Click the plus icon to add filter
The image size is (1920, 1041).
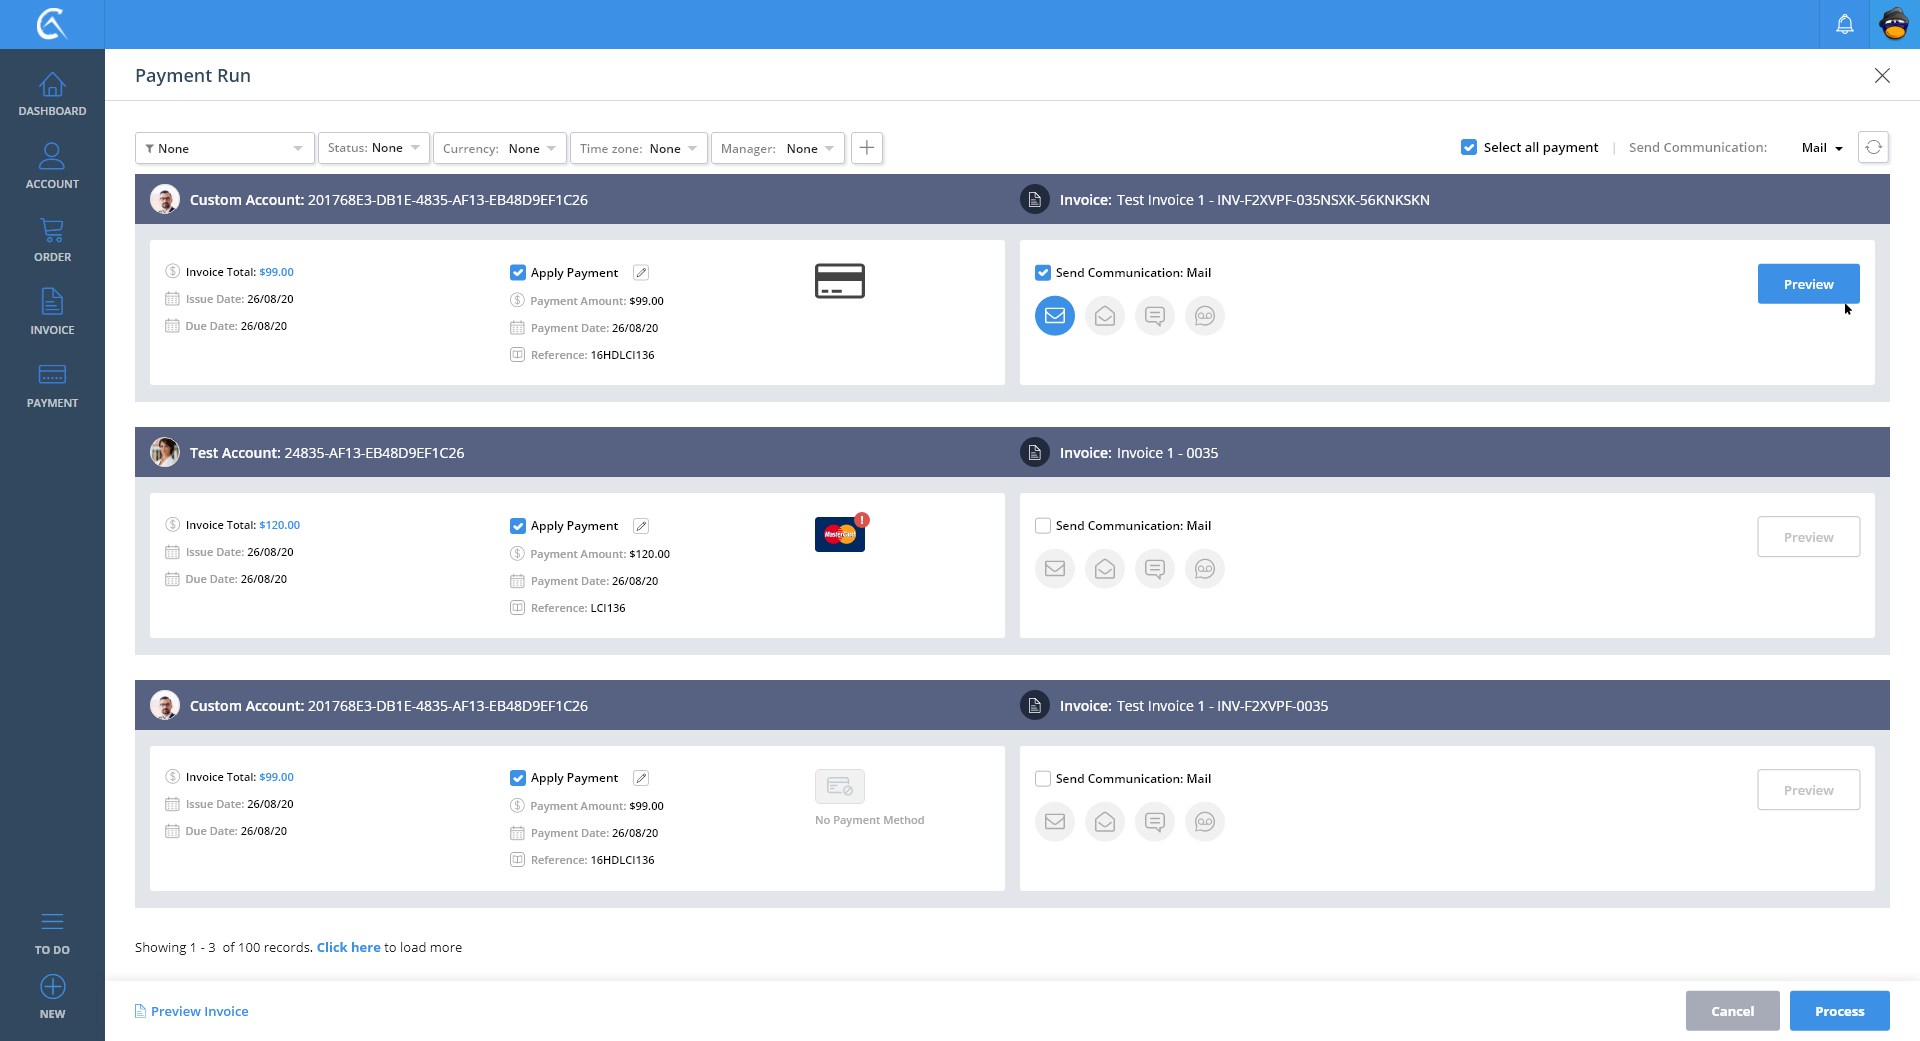[x=866, y=148]
